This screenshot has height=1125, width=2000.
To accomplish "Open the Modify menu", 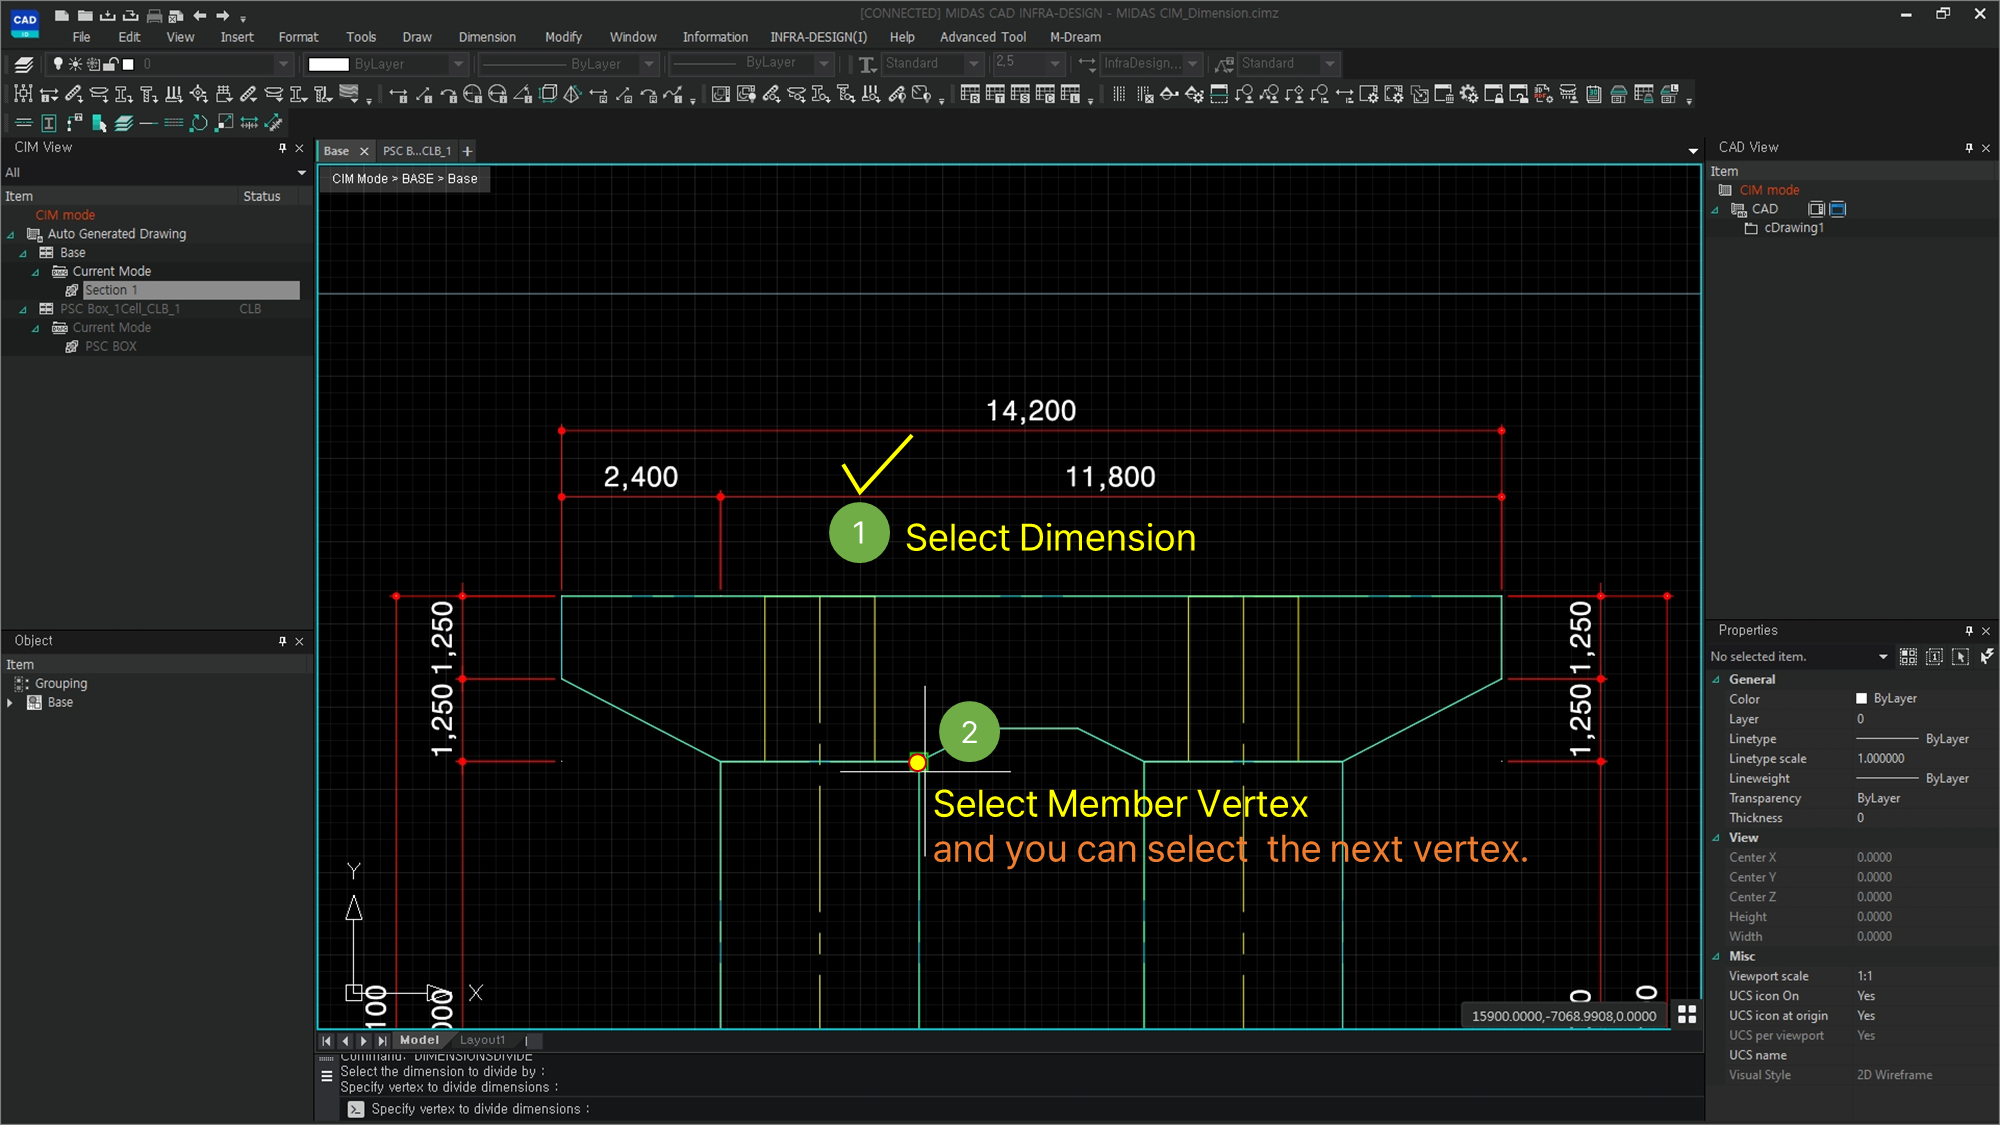I will click(x=563, y=37).
